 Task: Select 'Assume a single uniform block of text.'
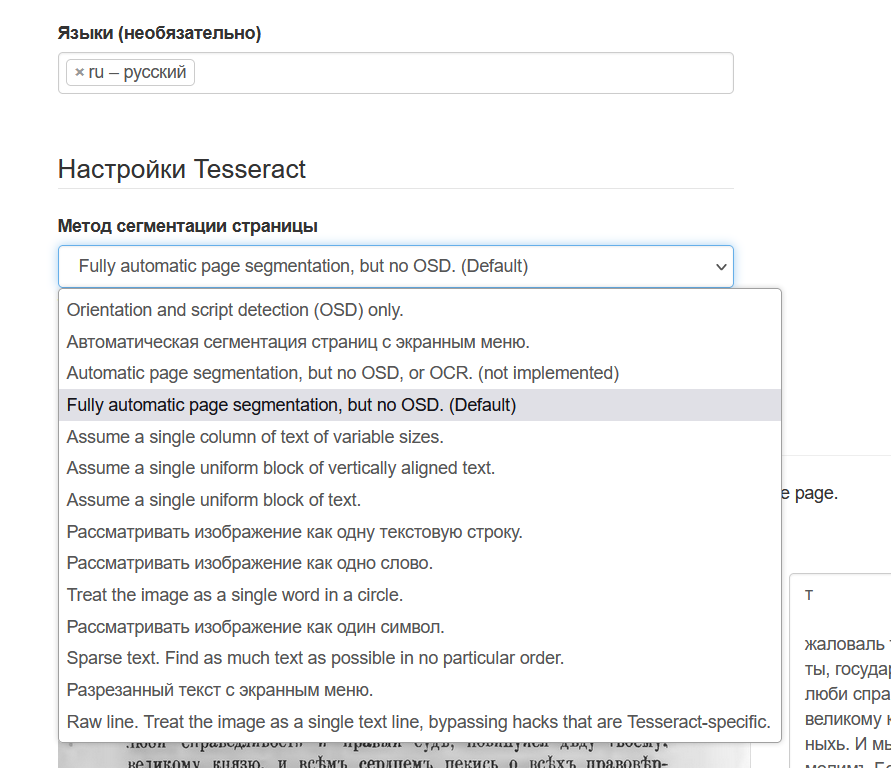420,500
